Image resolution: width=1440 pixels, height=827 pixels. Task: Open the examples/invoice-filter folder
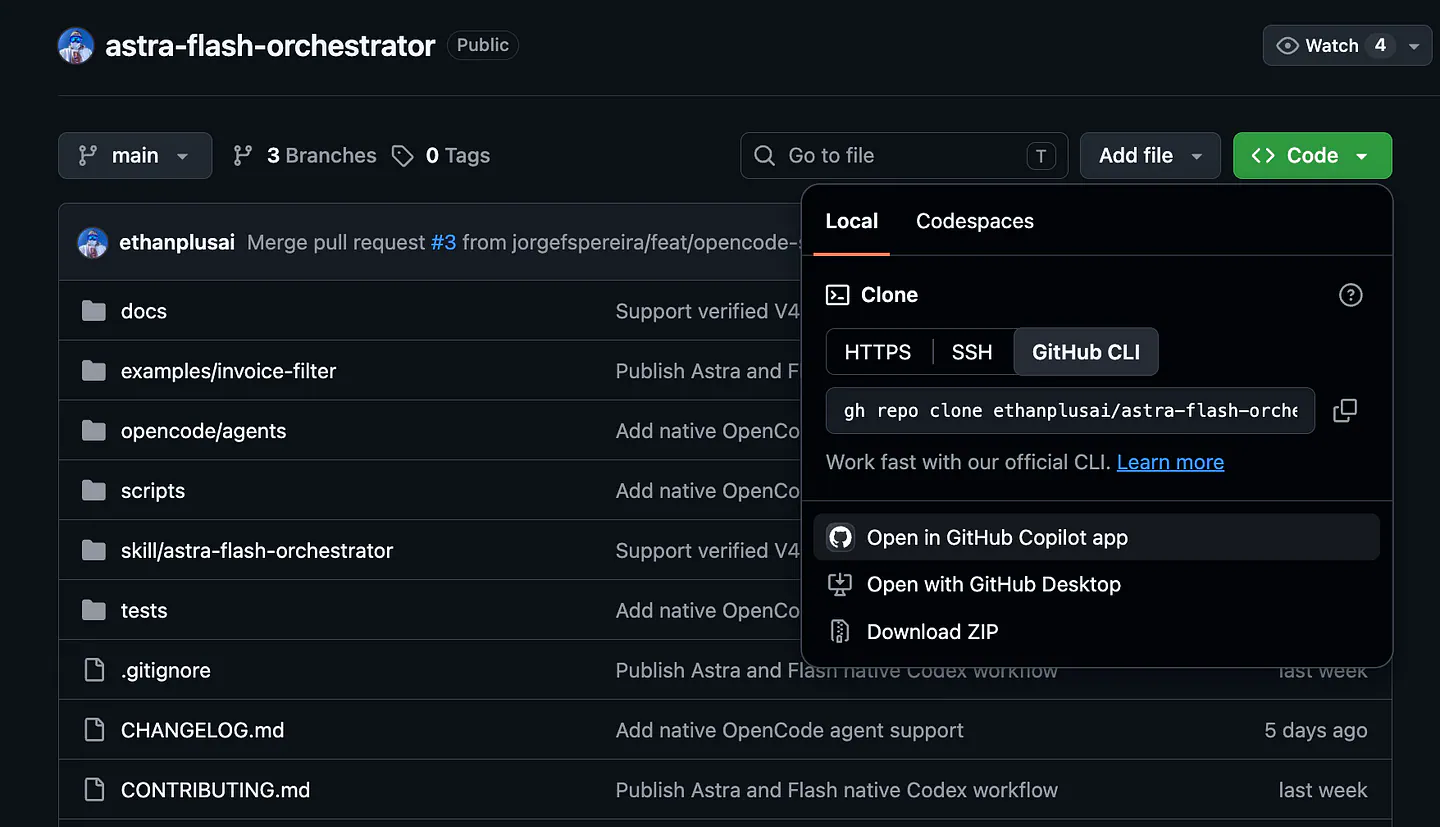click(228, 371)
